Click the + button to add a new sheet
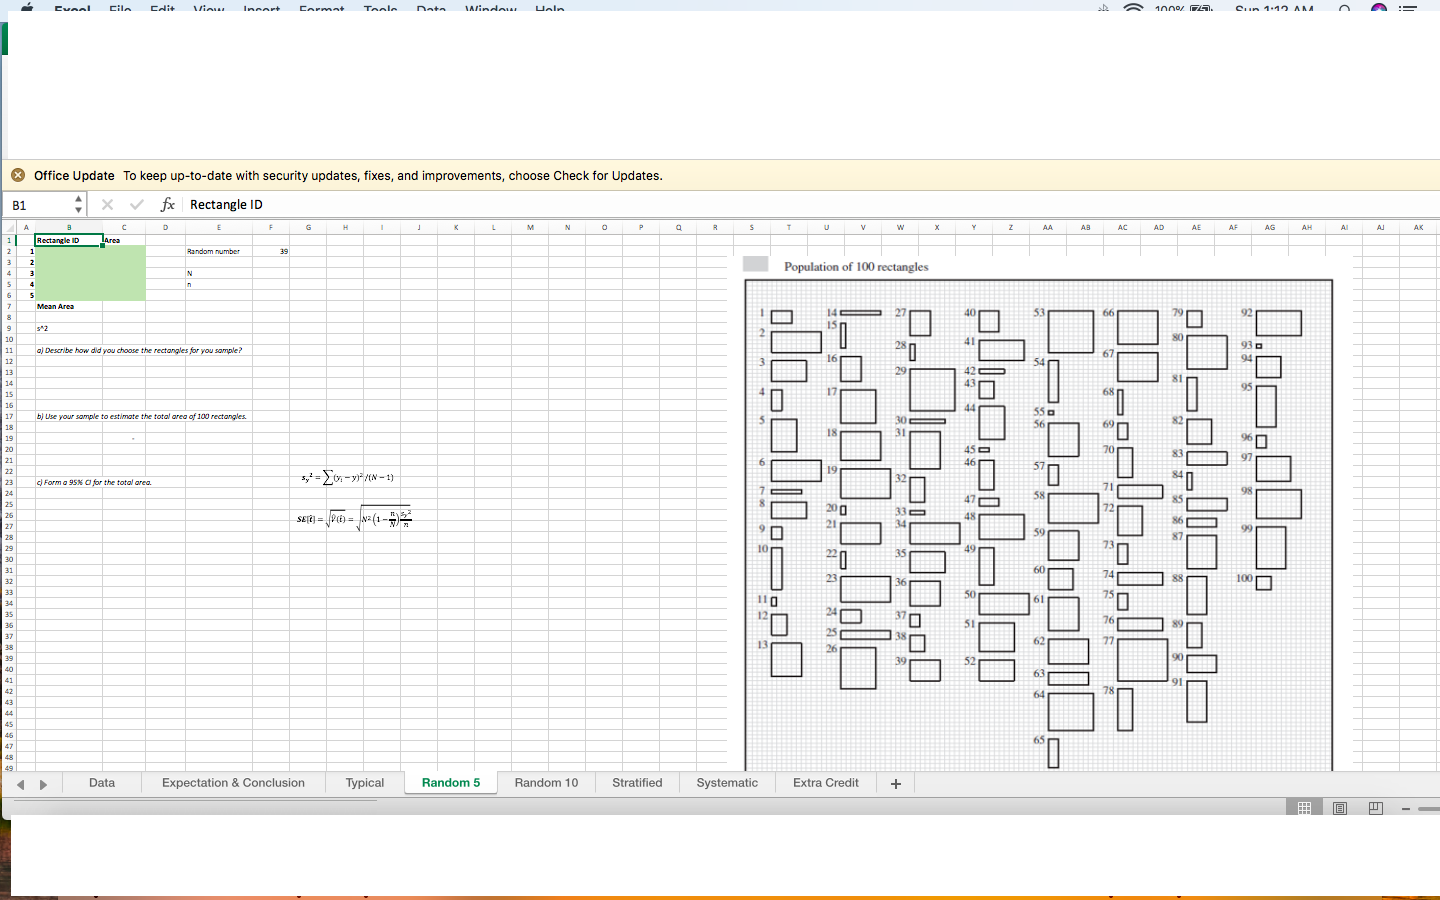The height and width of the screenshot is (900, 1440). click(895, 783)
